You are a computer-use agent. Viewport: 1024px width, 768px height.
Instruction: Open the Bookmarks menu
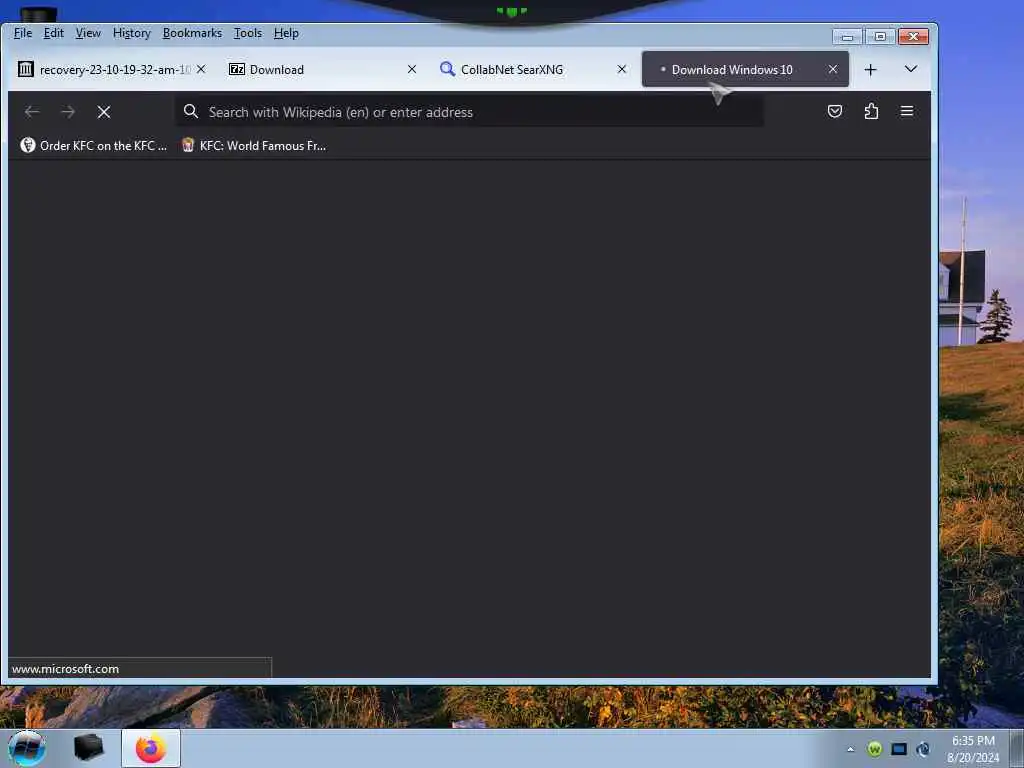(x=192, y=33)
